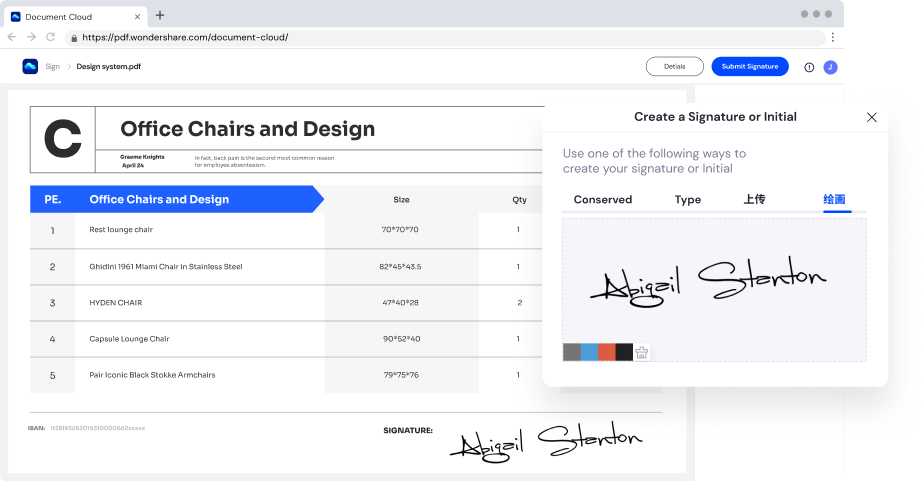The height and width of the screenshot is (481, 924).
Task: Open the browser three-dot menu
Action: (x=832, y=37)
